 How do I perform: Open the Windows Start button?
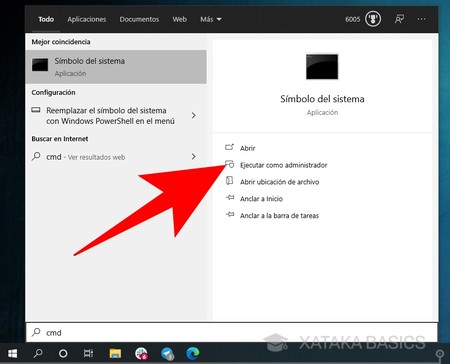click(13, 353)
